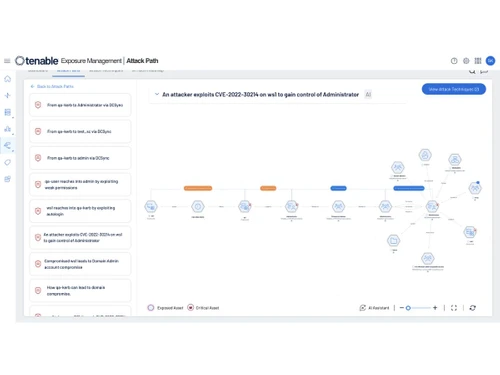Select the leftmost computer node in graph
The width and height of the screenshot is (500, 375).
pyautogui.click(x=151, y=207)
